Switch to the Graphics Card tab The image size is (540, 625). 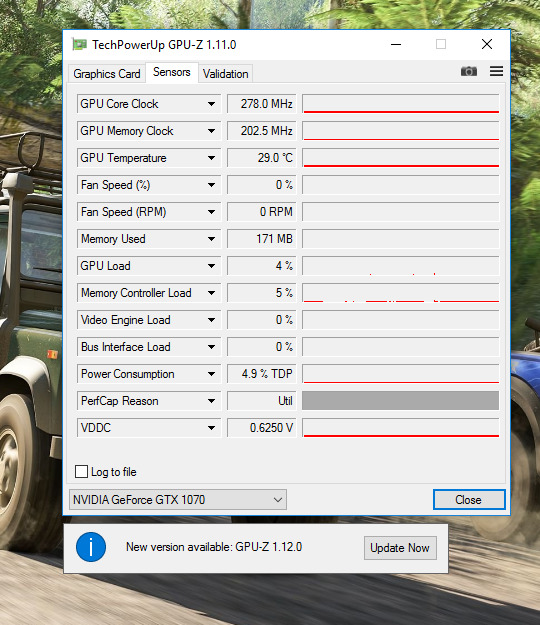click(107, 74)
